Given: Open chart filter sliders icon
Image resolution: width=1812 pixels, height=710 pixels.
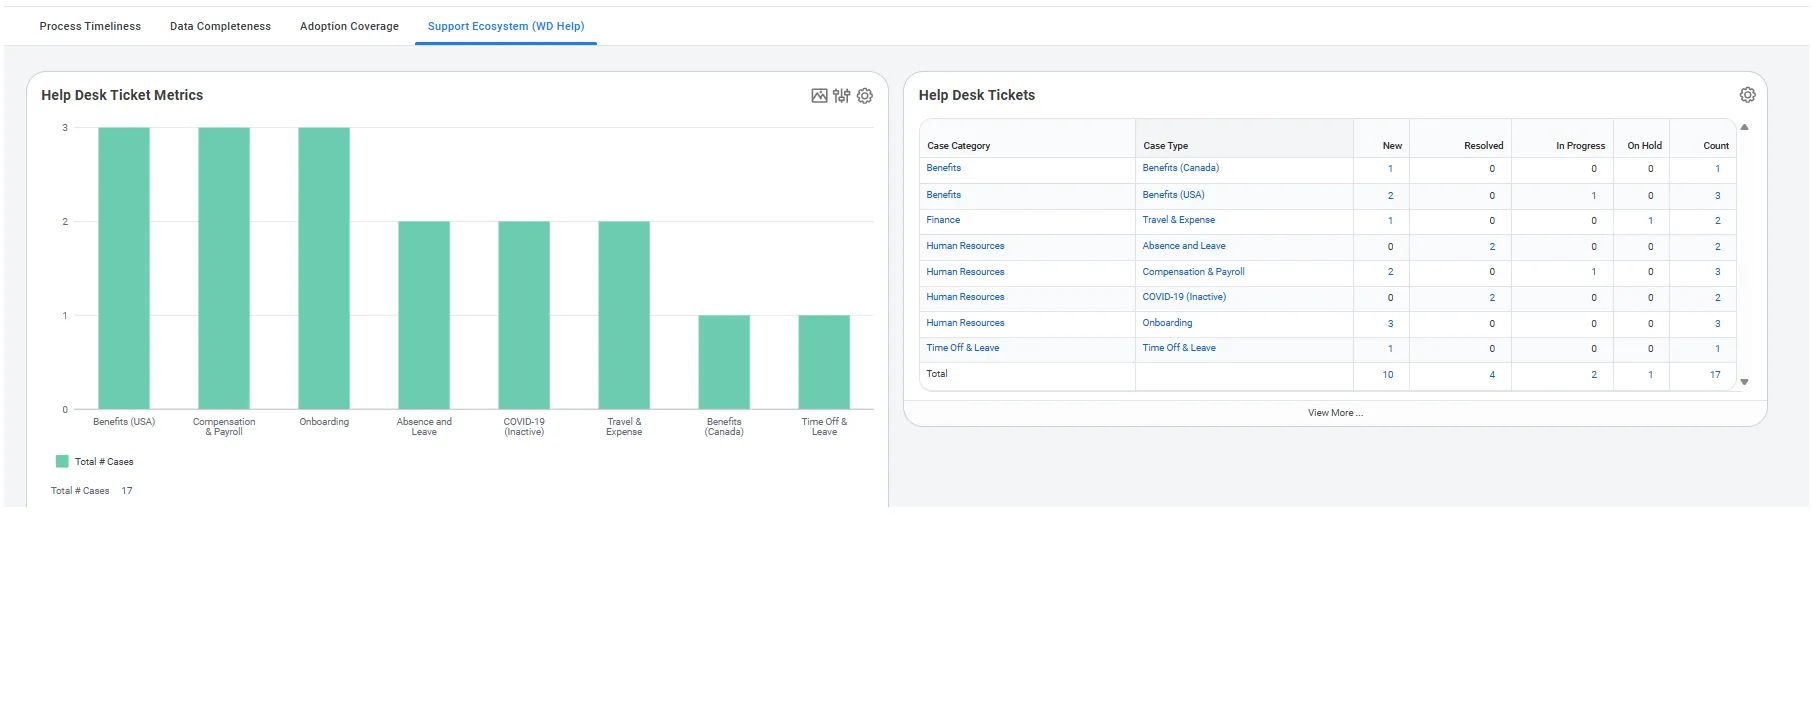Looking at the screenshot, I should [x=842, y=96].
